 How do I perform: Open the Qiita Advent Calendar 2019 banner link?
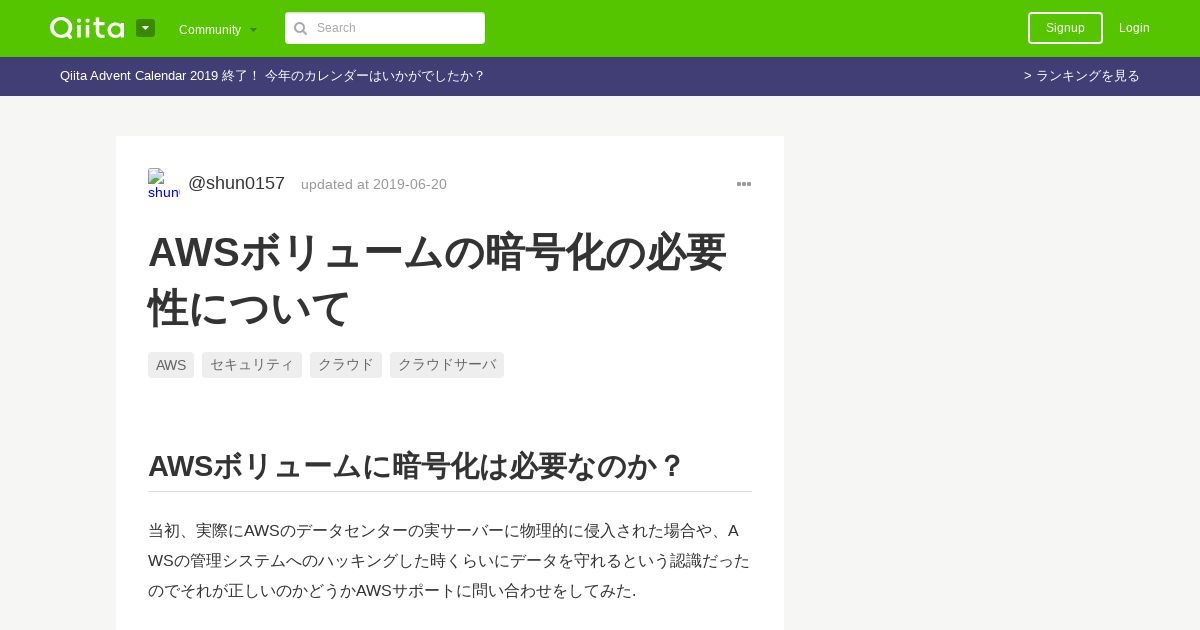[x=272, y=76]
